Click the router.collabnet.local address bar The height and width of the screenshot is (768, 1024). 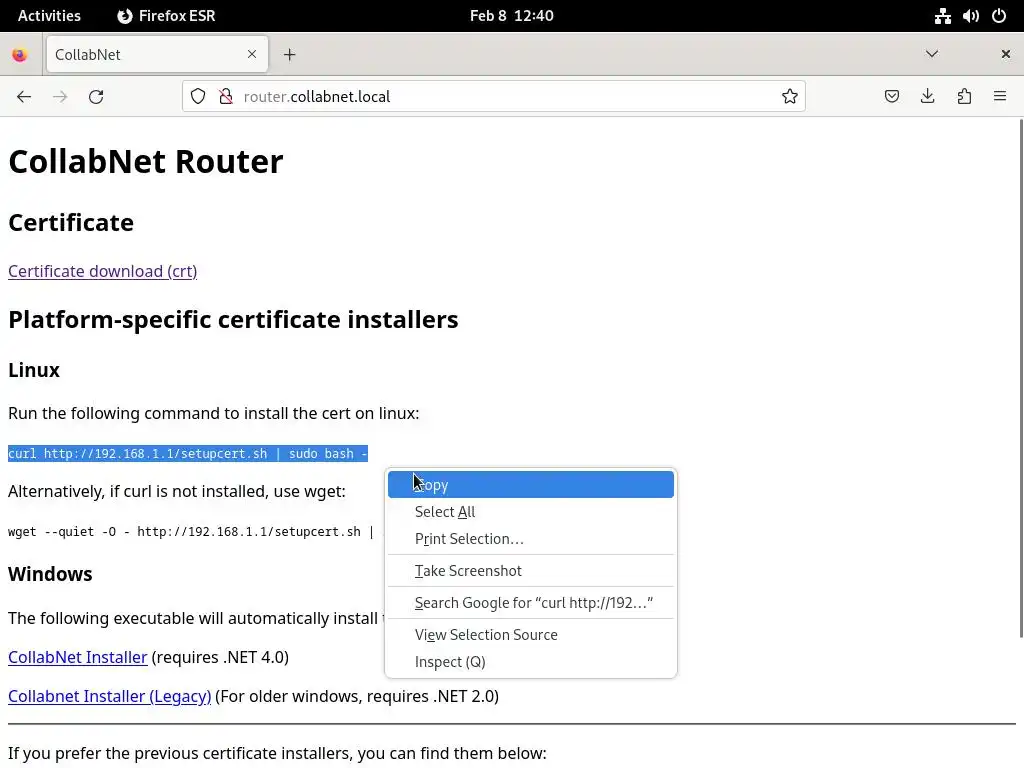coord(493,97)
